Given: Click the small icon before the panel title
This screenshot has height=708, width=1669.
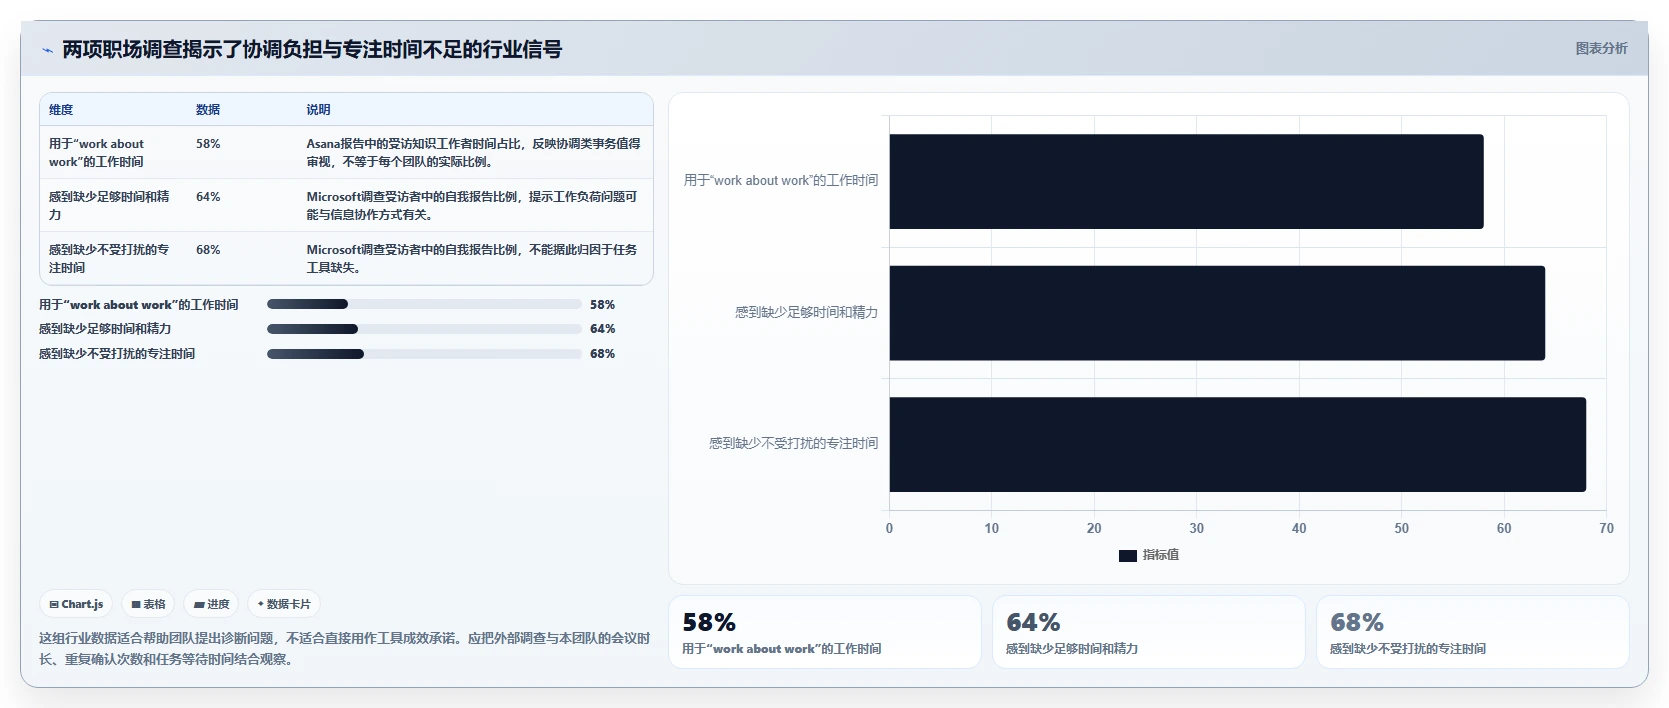Looking at the screenshot, I should [x=47, y=50].
